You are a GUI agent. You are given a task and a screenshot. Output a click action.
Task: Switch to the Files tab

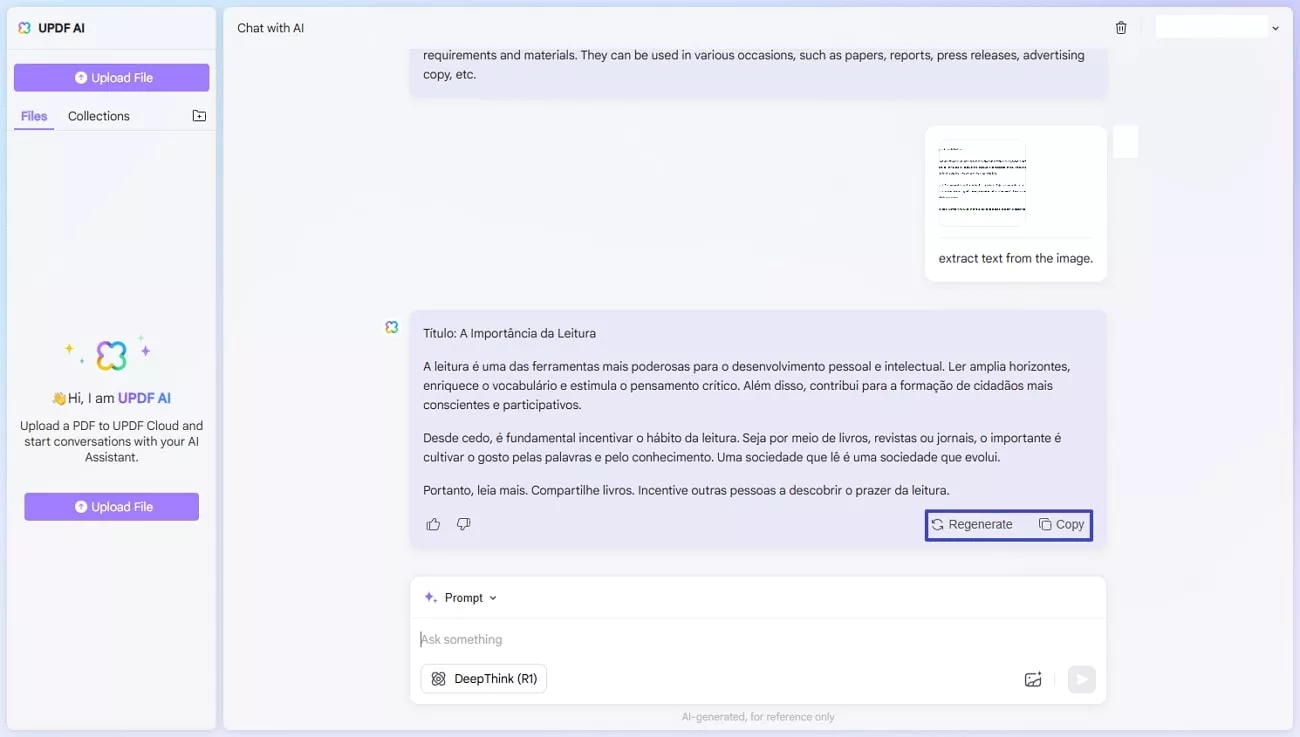point(34,116)
